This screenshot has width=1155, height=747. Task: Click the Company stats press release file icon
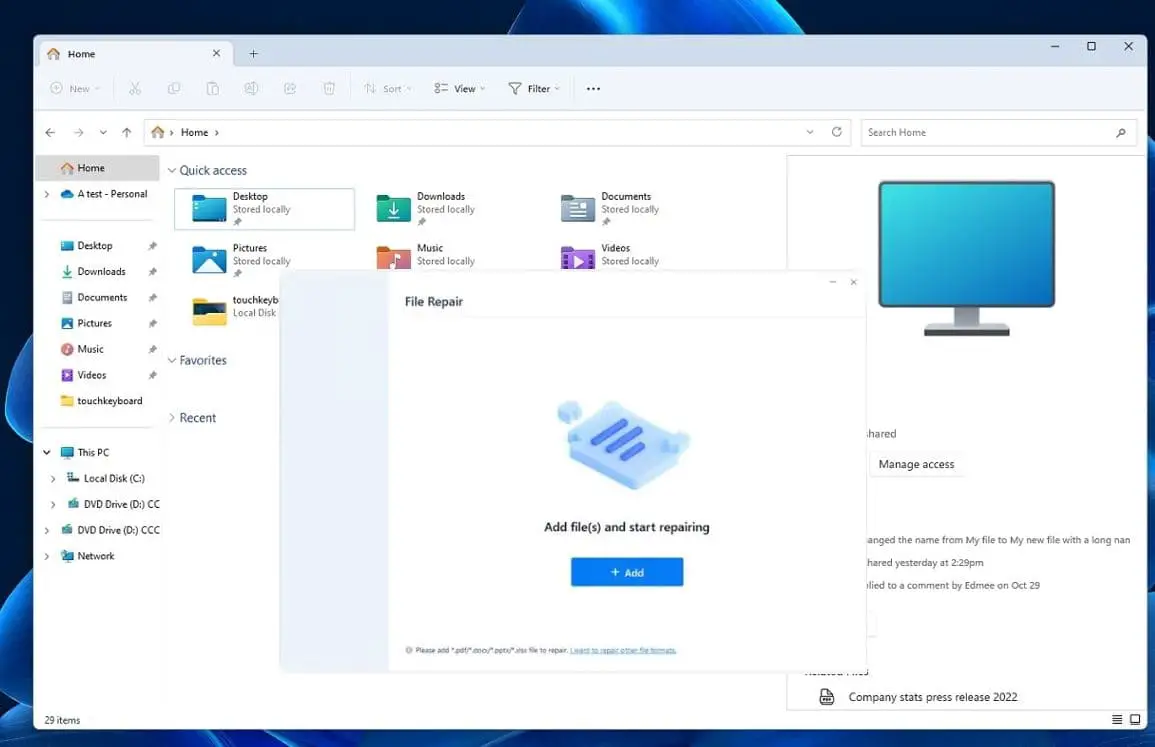coord(826,697)
